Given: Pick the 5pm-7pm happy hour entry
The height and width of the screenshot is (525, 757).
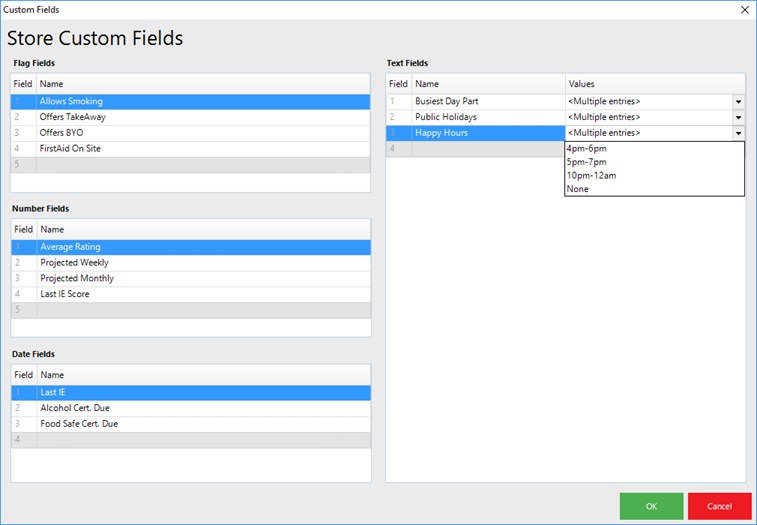Looking at the screenshot, I should [586, 162].
